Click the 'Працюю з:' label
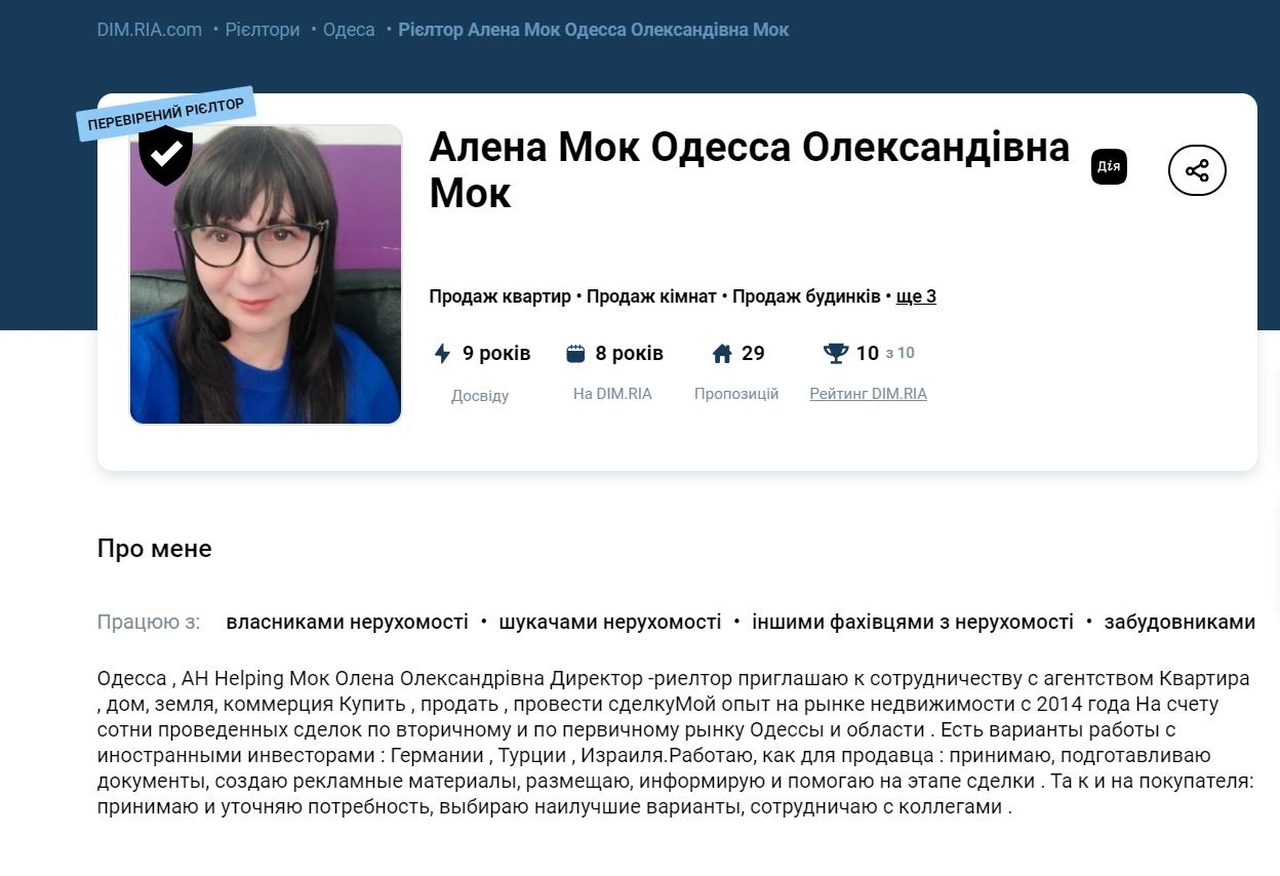 pyautogui.click(x=148, y=622)
